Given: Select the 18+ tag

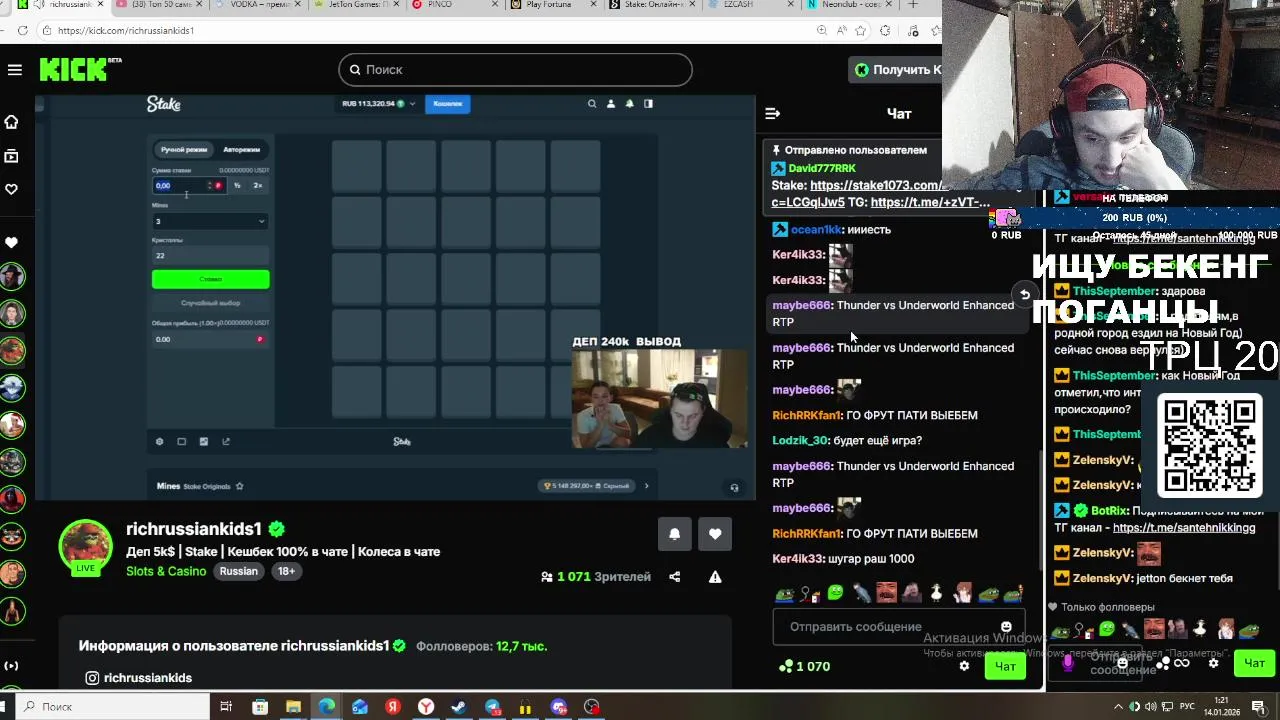Looking at the screenshot, I should click(x=287, y=571).
